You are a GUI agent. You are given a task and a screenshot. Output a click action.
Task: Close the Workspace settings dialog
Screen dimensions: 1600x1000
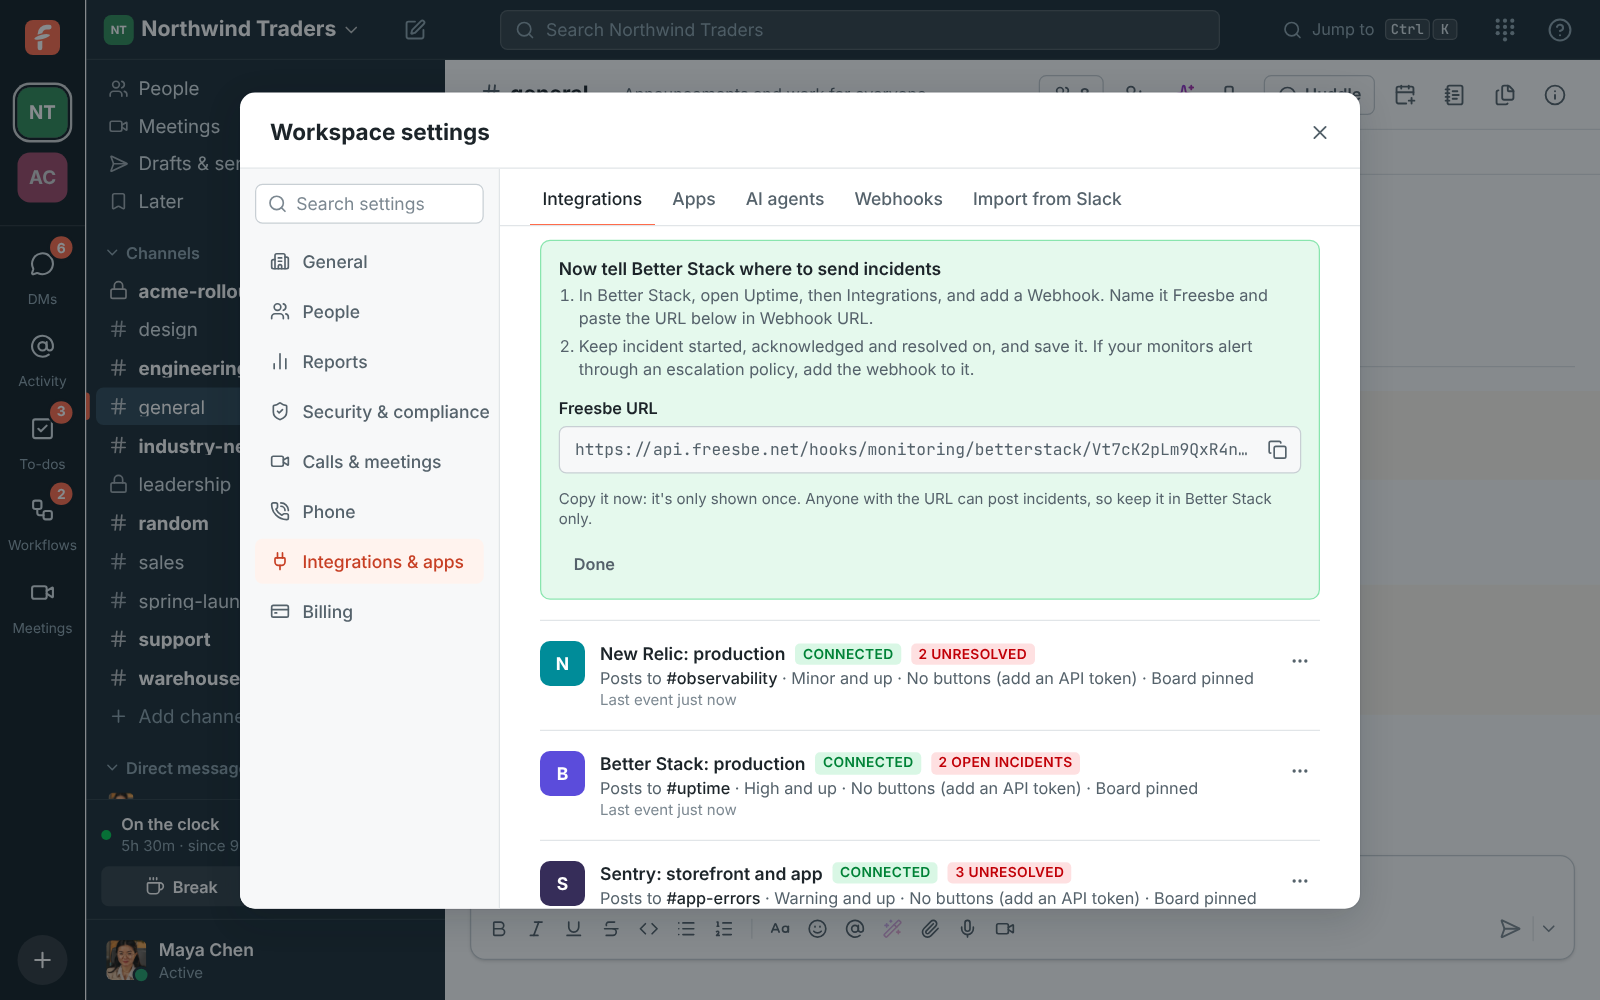pyautogui.click(x=1320, y=132)
